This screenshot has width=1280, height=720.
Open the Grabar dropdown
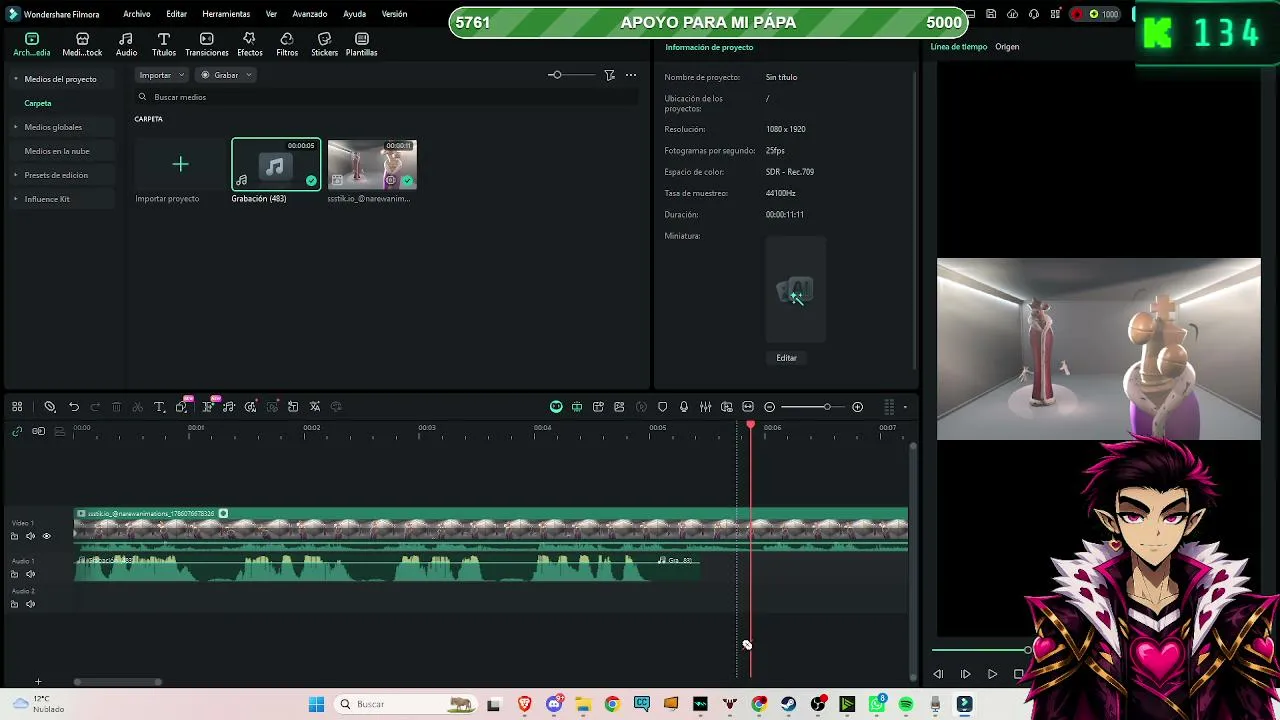(x=226, y=75)
